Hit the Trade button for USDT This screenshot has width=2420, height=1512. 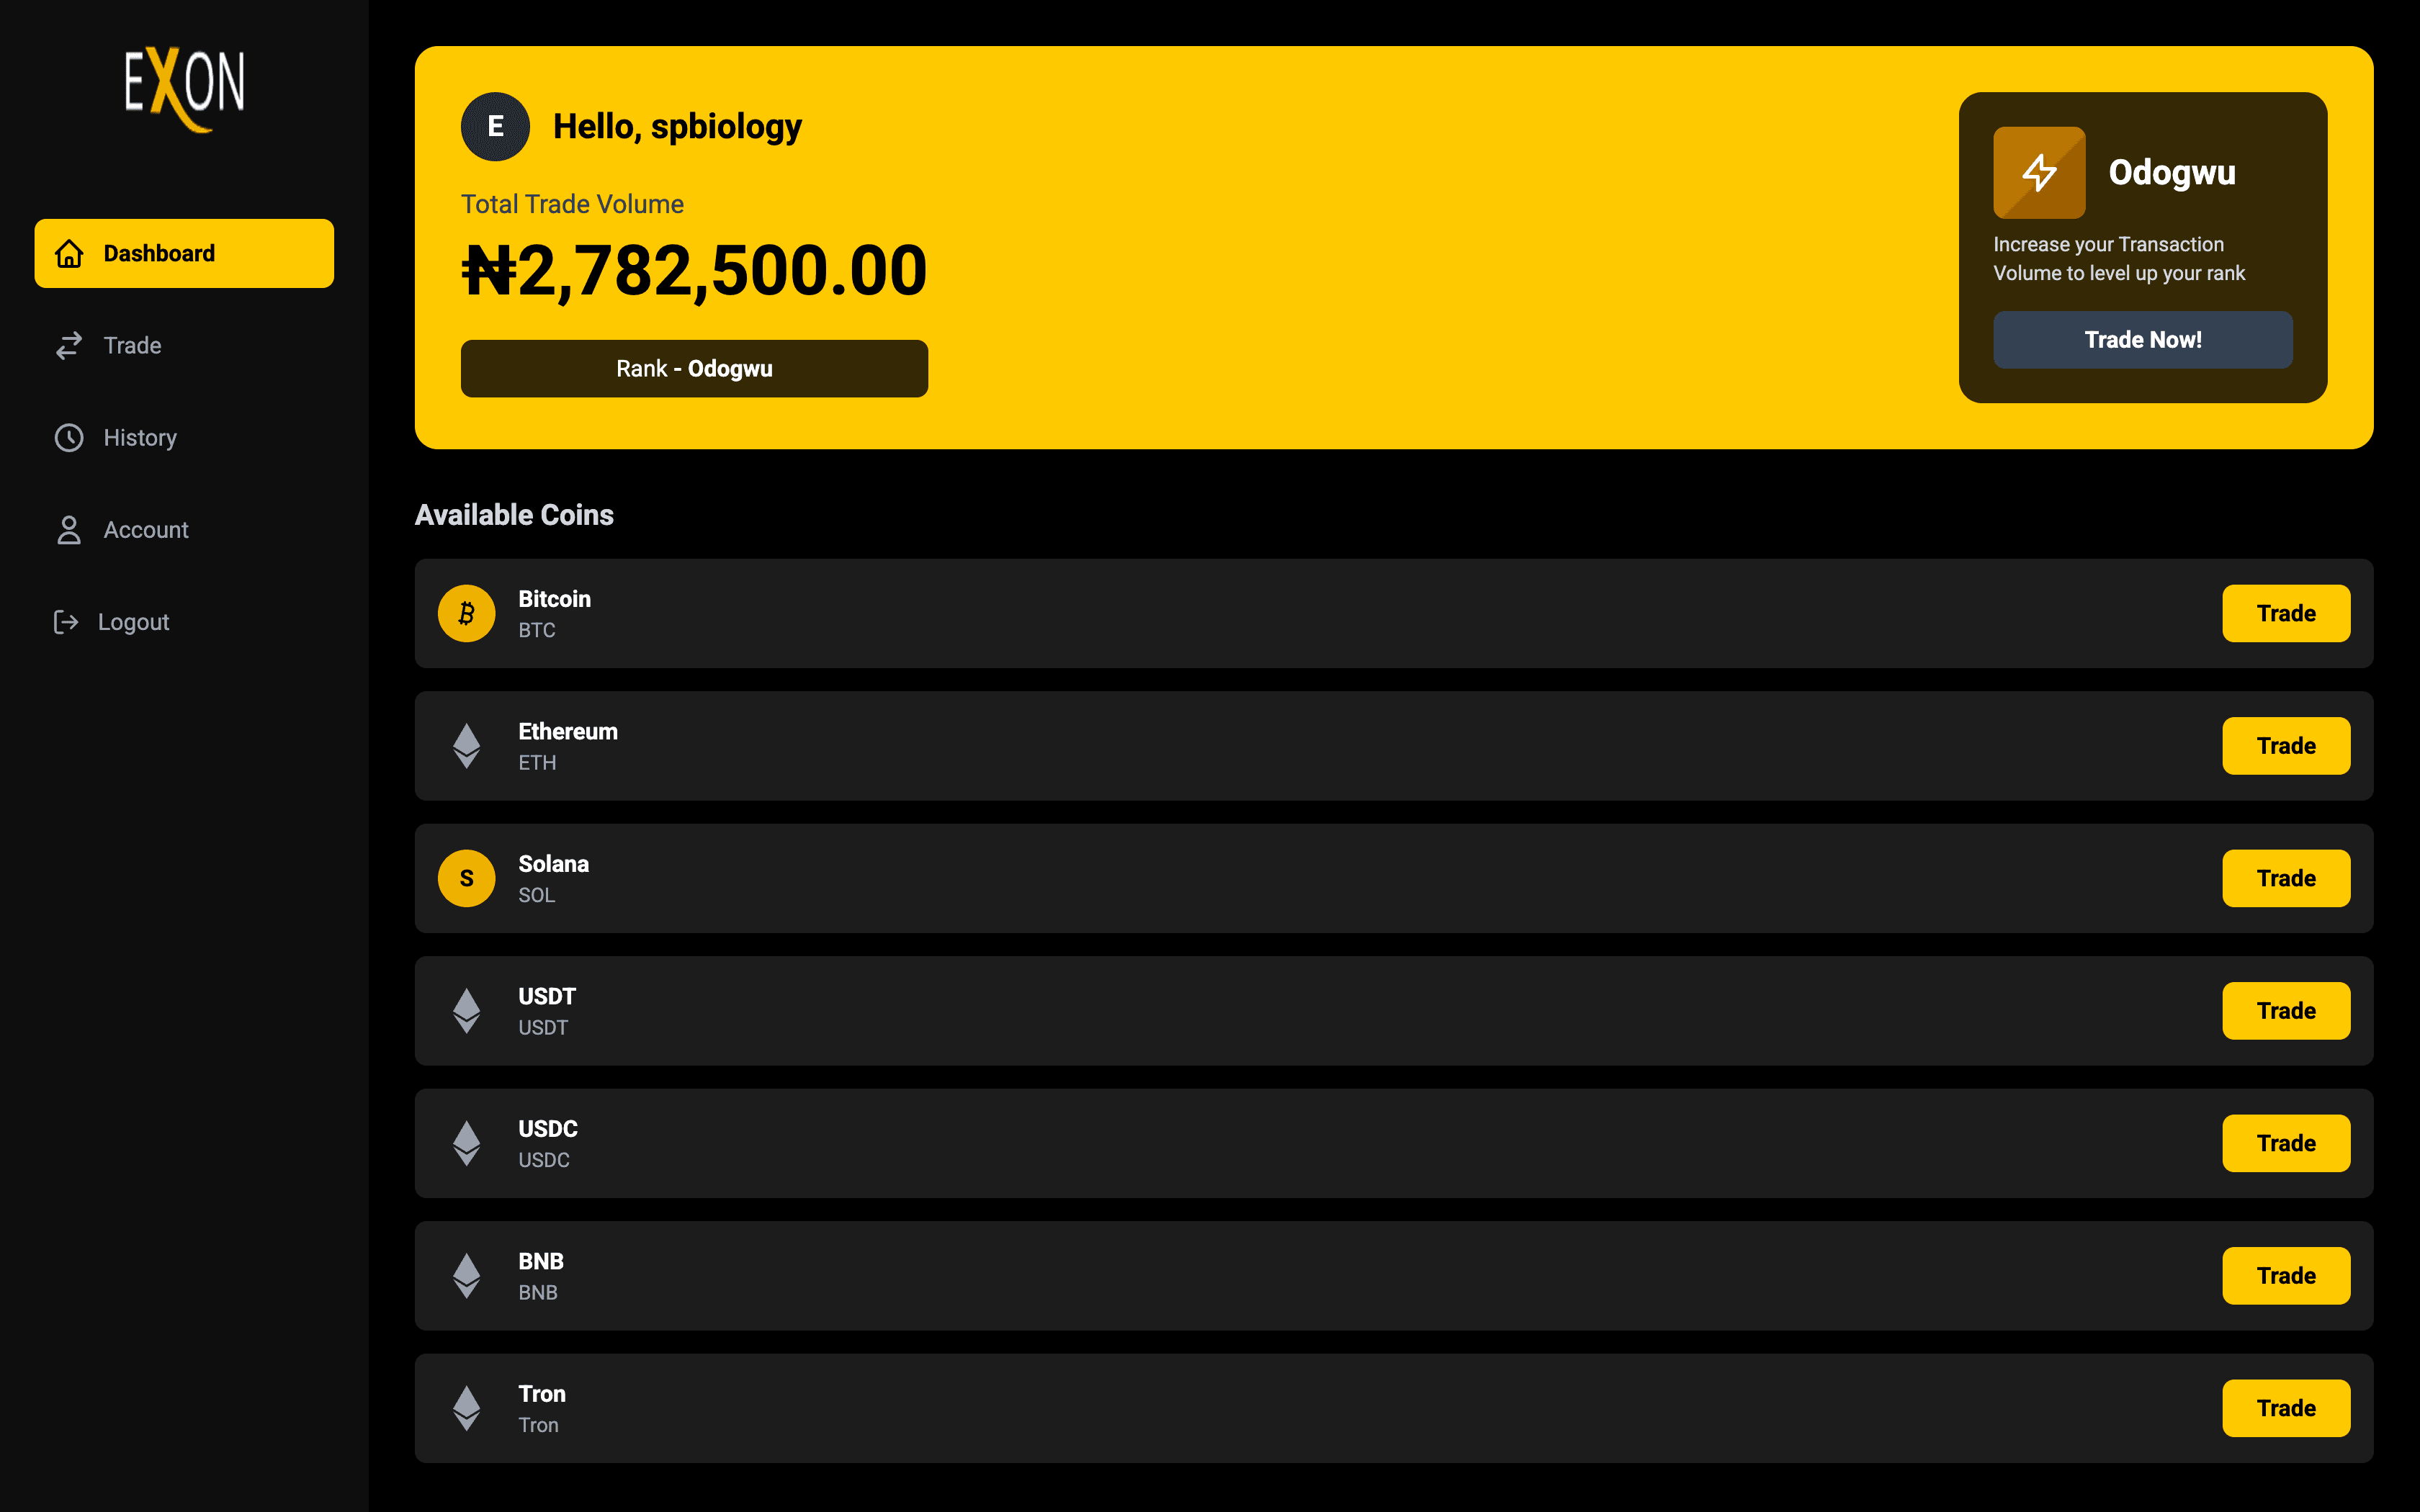point(2285,1011)
